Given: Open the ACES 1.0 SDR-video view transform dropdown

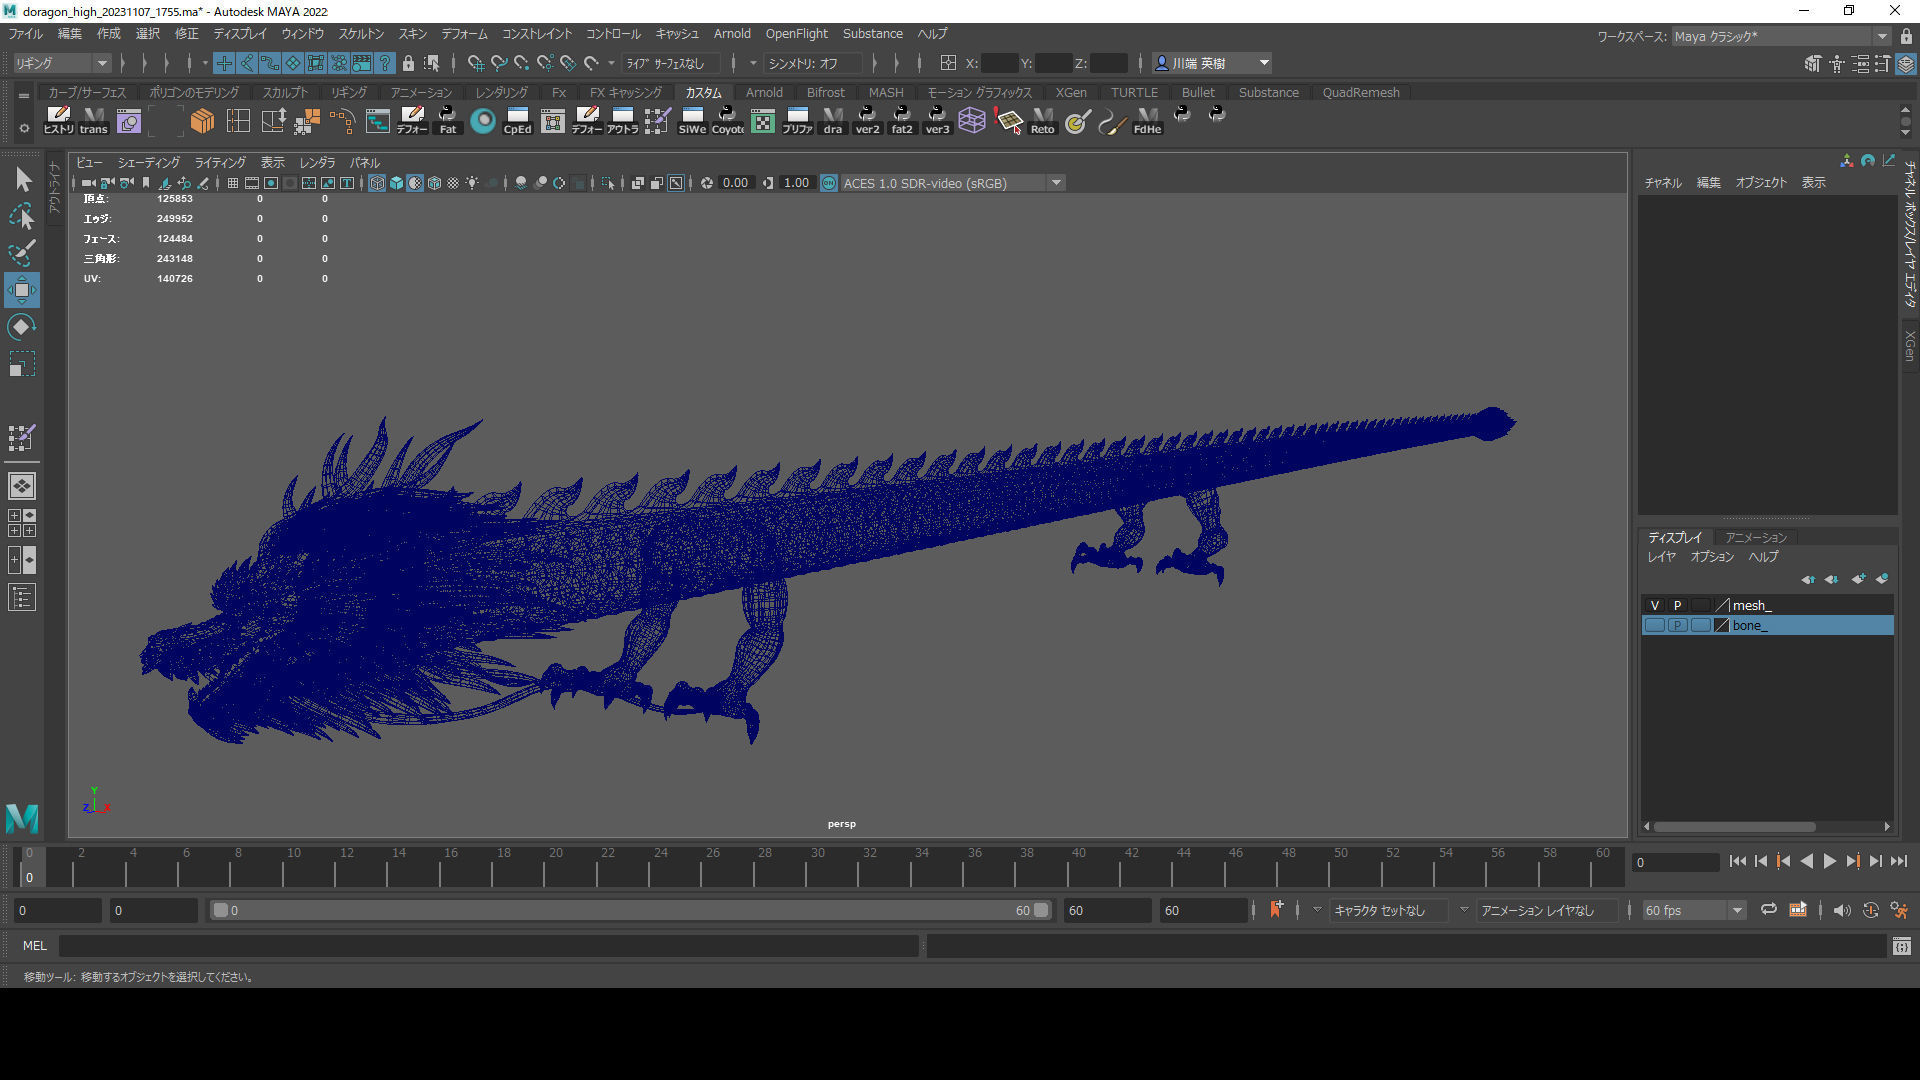Looking at the screenshot, I should click(952, 183).
